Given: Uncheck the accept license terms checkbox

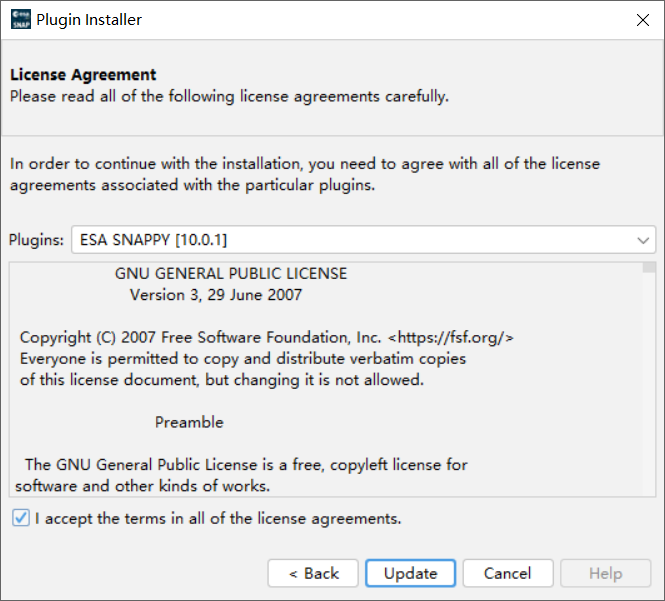Looking at the screenshot, I should click(x=21, y=518).
